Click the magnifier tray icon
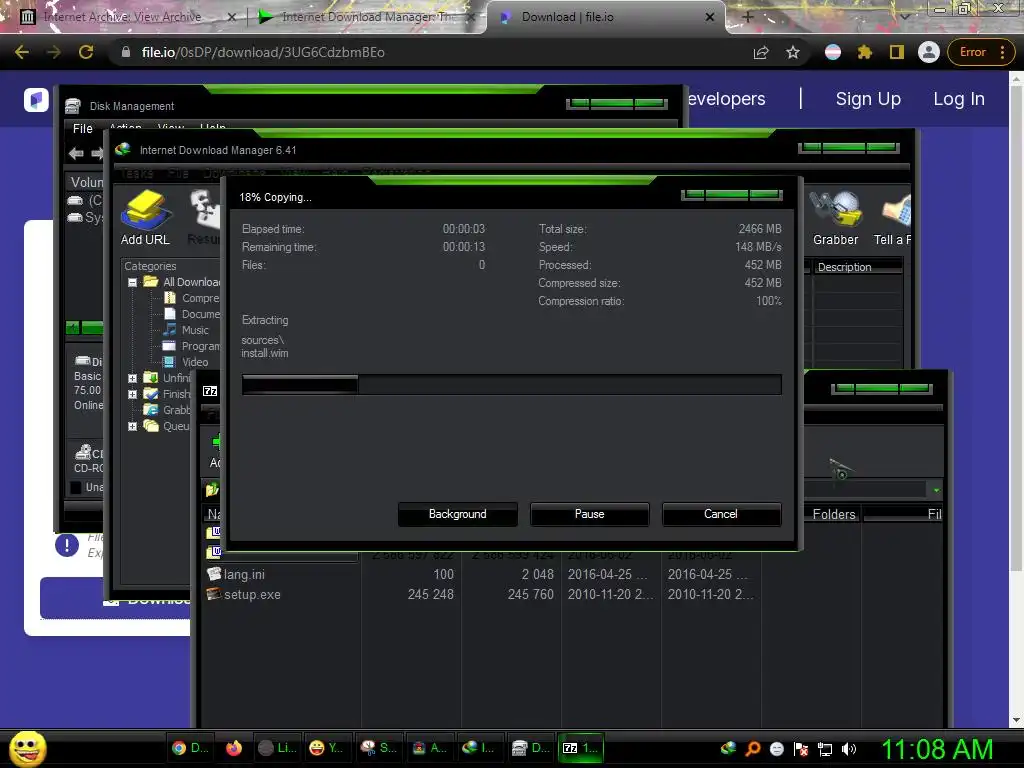 pos(753,749)
